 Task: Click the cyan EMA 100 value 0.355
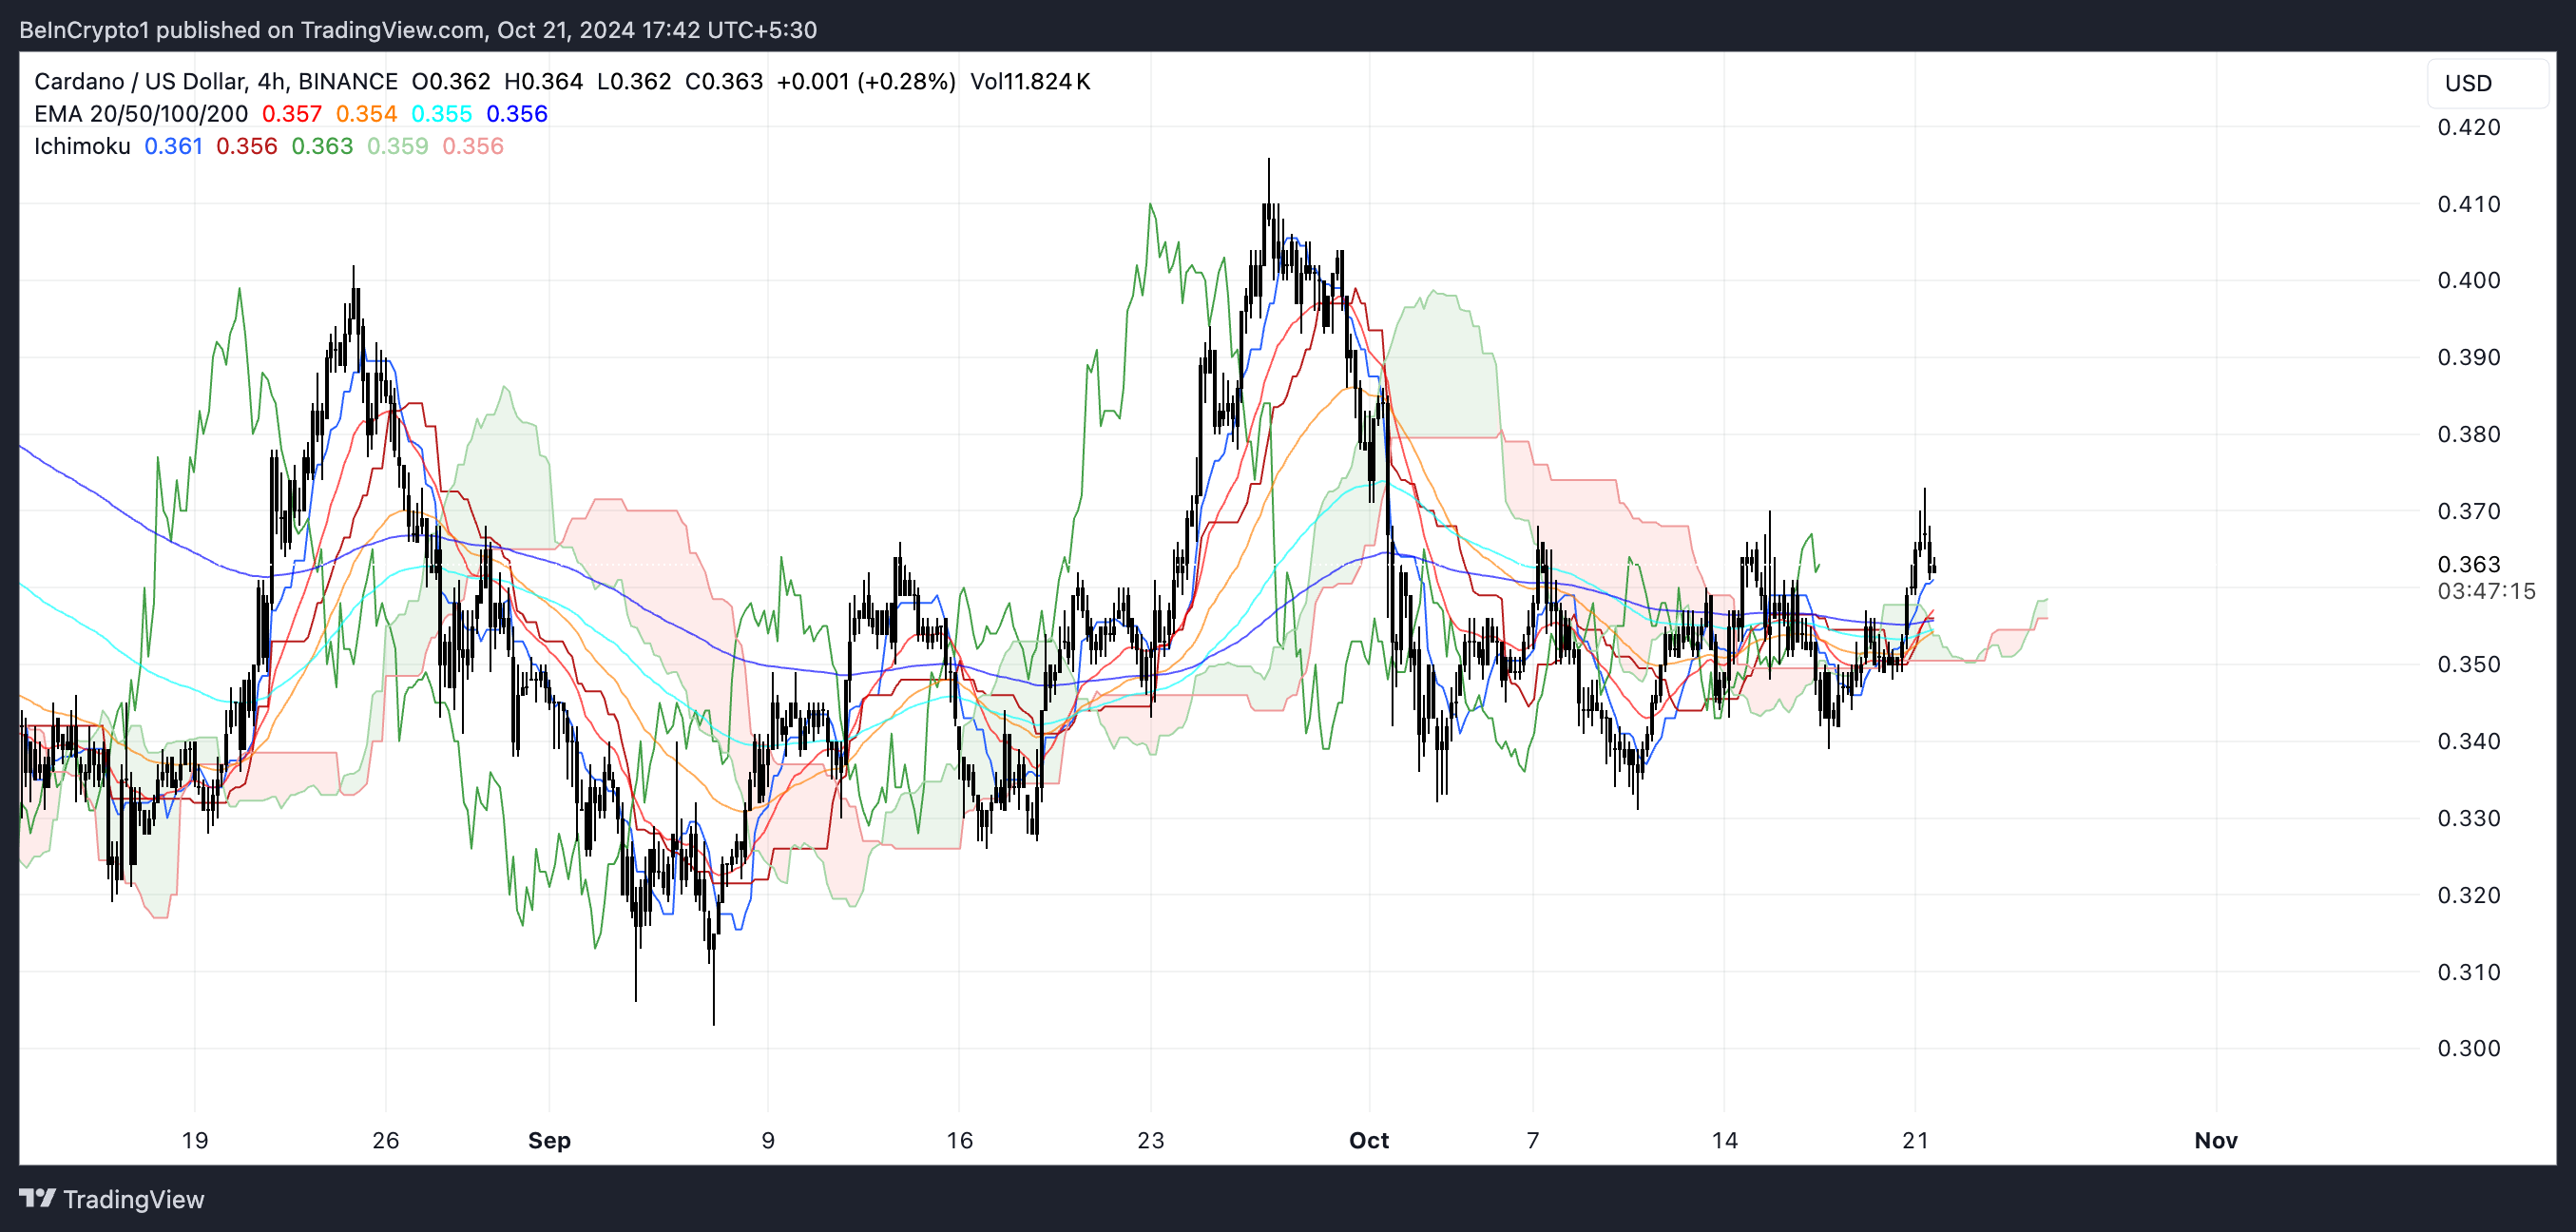441,114
